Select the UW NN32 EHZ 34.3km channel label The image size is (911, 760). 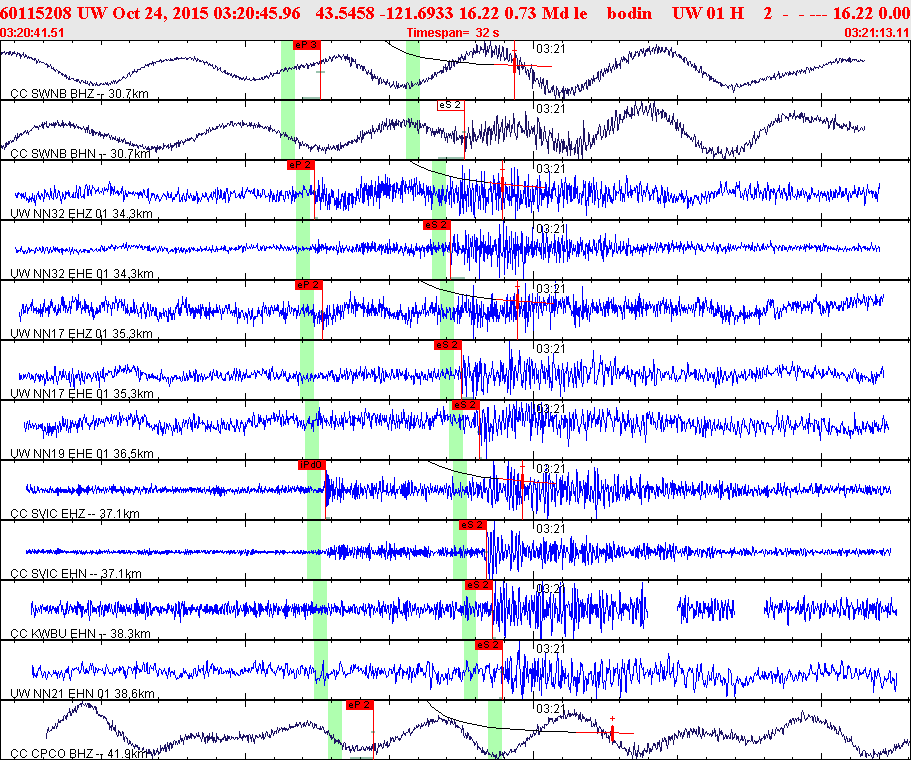pyautogui.click(x=81, y=214)
